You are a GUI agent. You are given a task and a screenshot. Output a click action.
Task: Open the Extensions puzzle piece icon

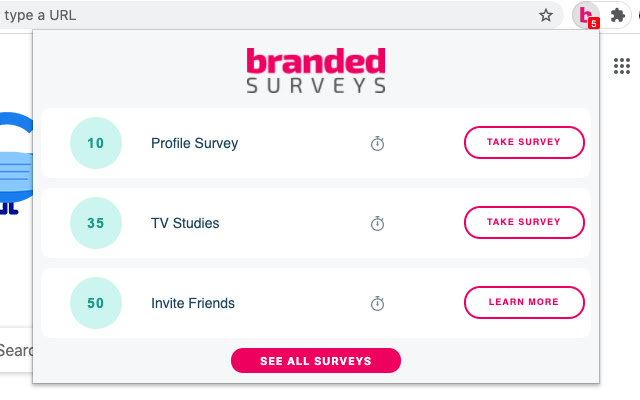click(618, 15)
